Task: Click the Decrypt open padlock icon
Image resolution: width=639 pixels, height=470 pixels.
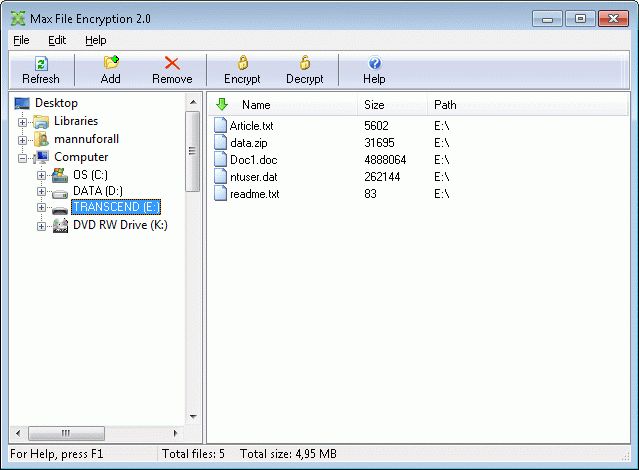Action: point(304,64)
